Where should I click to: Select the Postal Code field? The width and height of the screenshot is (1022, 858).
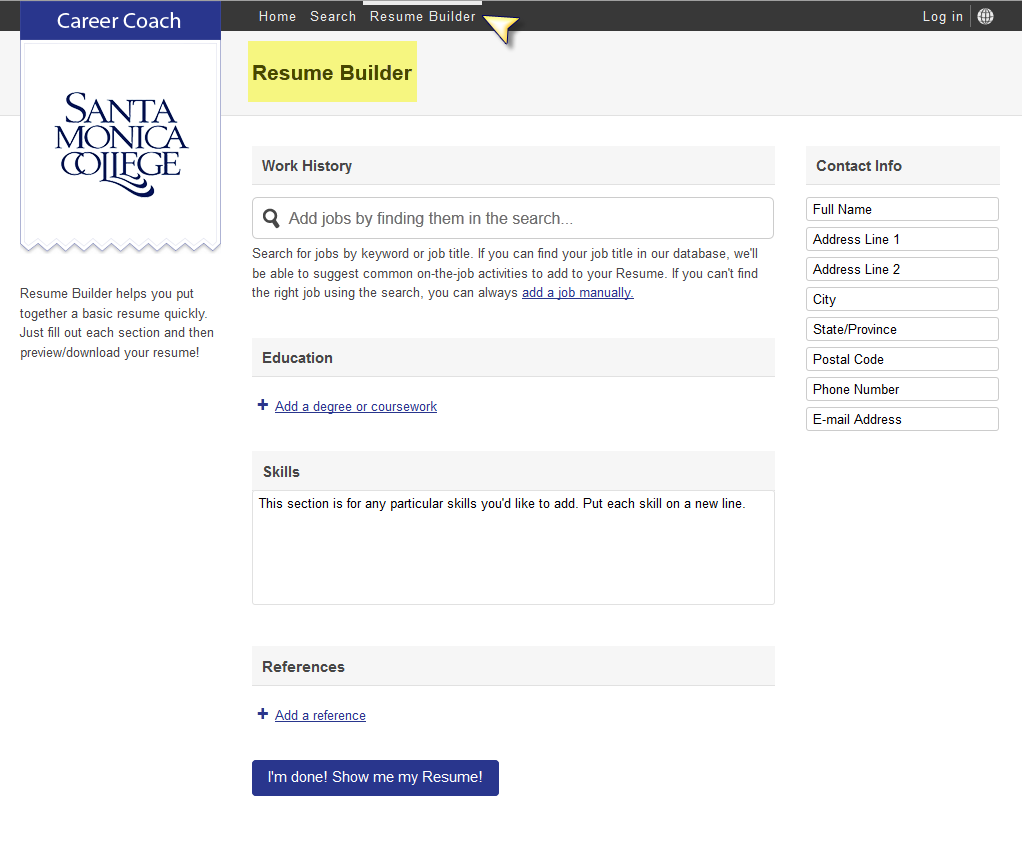pos(901,358)
